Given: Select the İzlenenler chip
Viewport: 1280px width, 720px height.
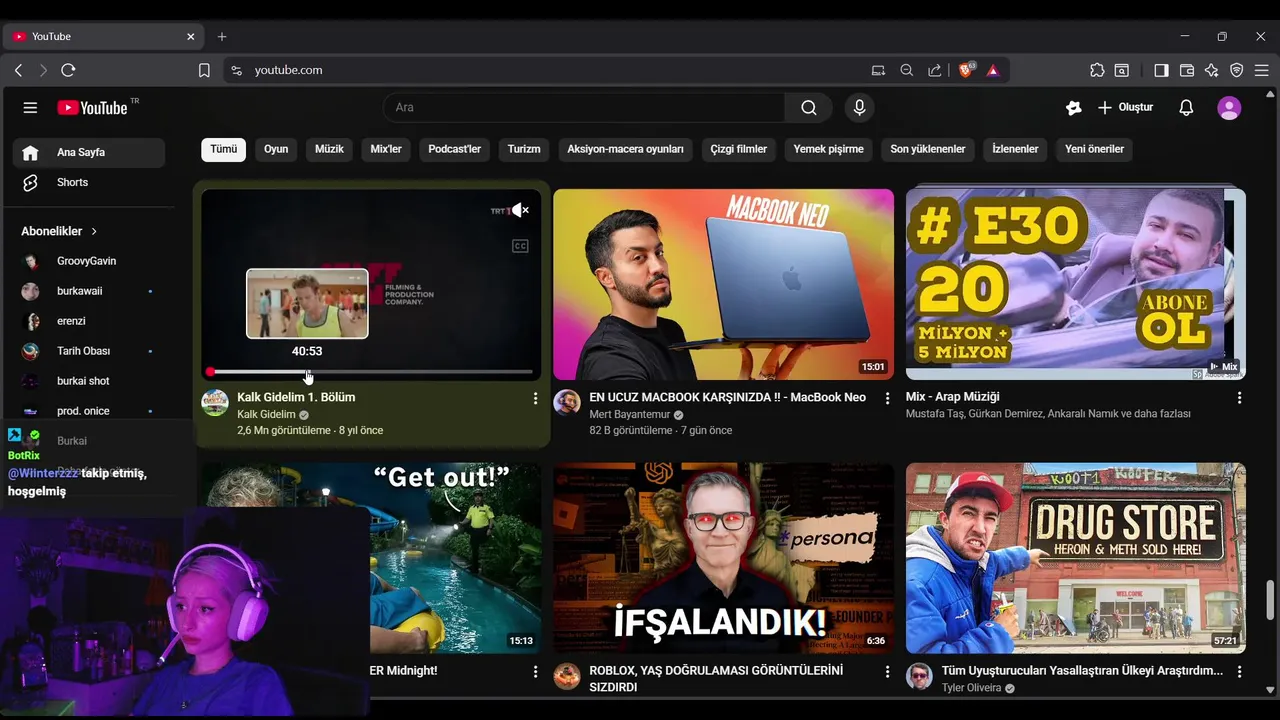Looking at the screenshot, I should pos(1015,149).
